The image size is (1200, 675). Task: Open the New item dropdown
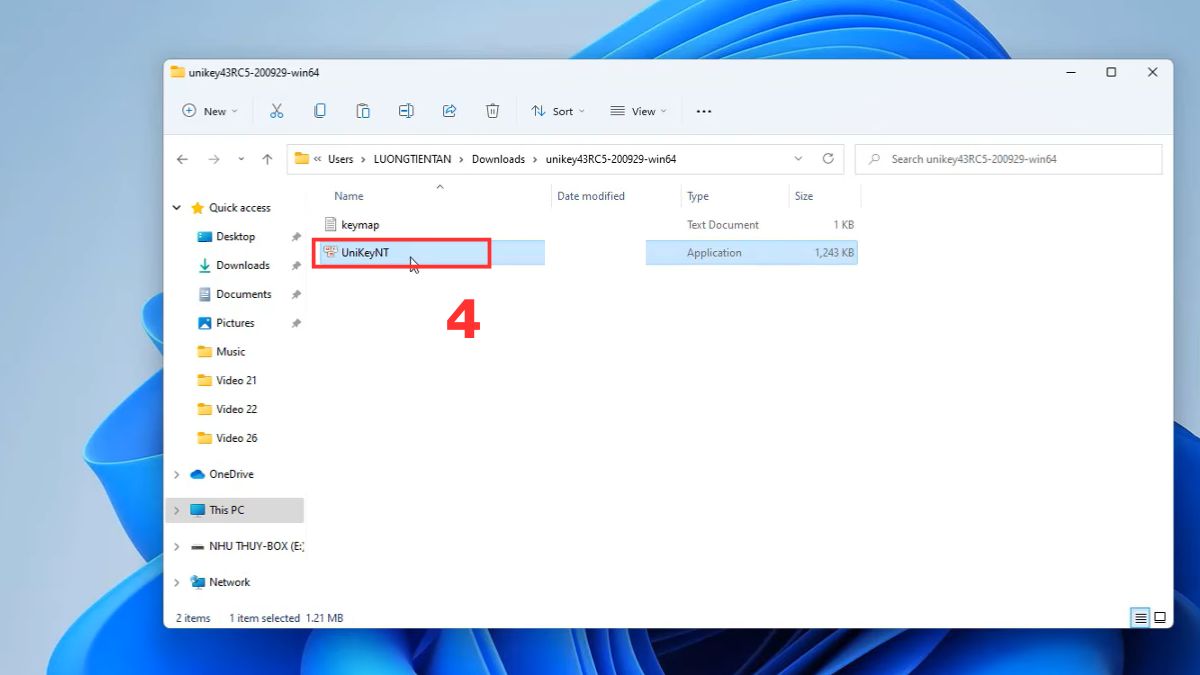(x=209, y=111)
